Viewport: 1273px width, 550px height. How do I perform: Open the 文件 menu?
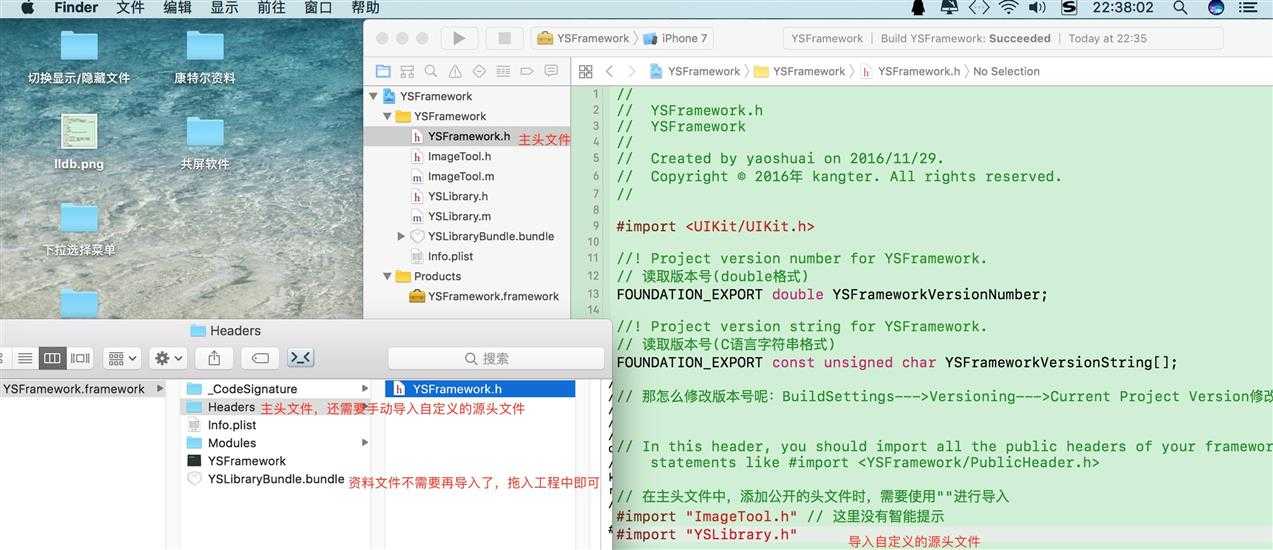(130, 8)
